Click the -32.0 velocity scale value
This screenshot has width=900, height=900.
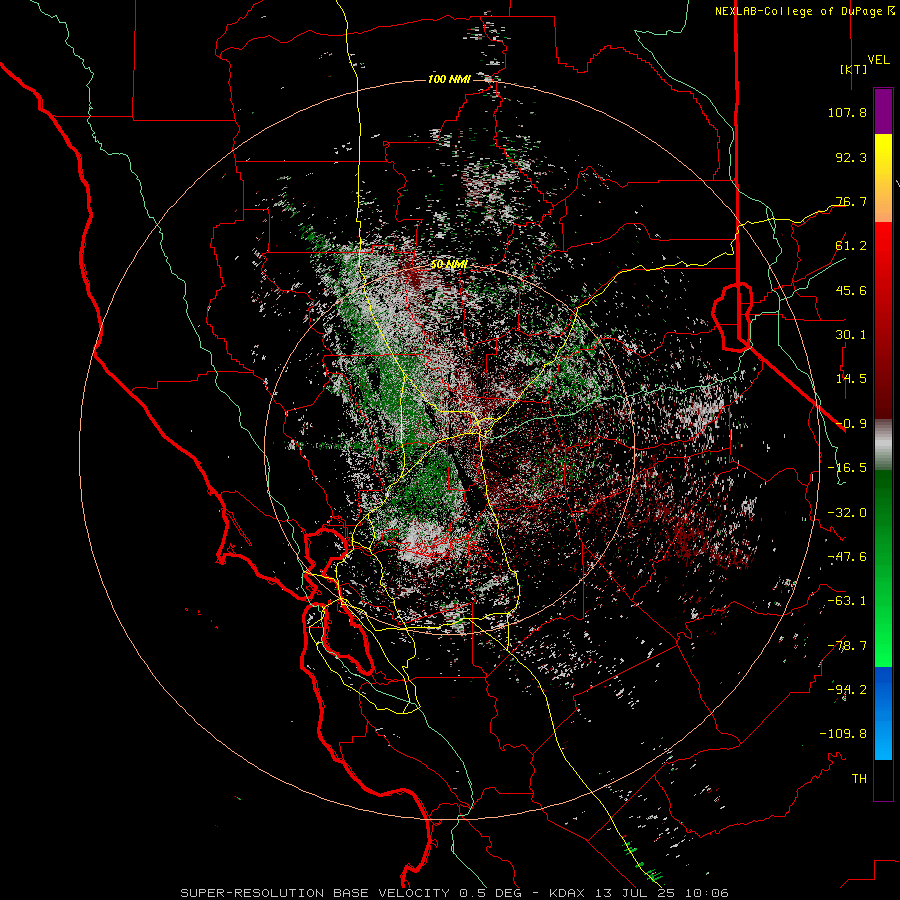(x=847, y=513)
